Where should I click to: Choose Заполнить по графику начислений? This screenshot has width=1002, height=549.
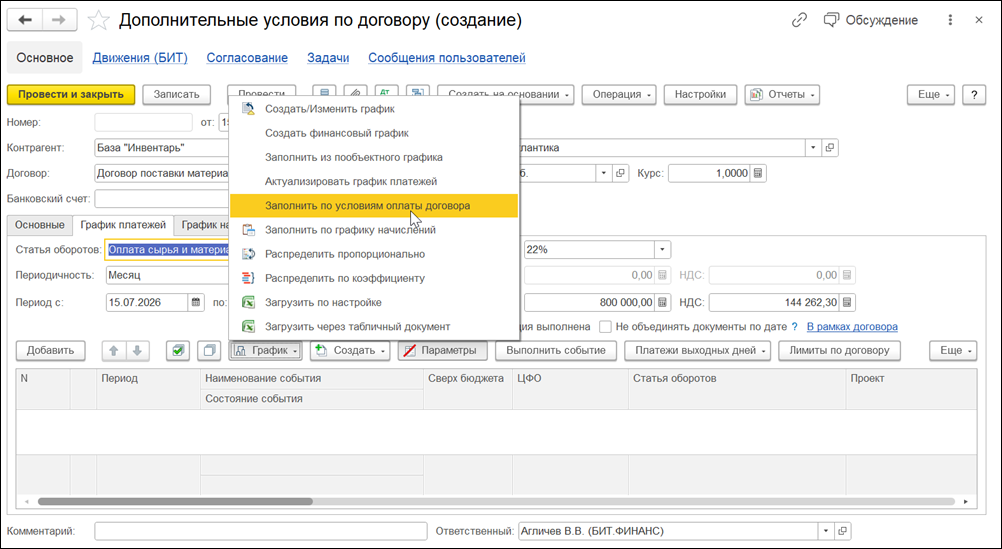374,230
